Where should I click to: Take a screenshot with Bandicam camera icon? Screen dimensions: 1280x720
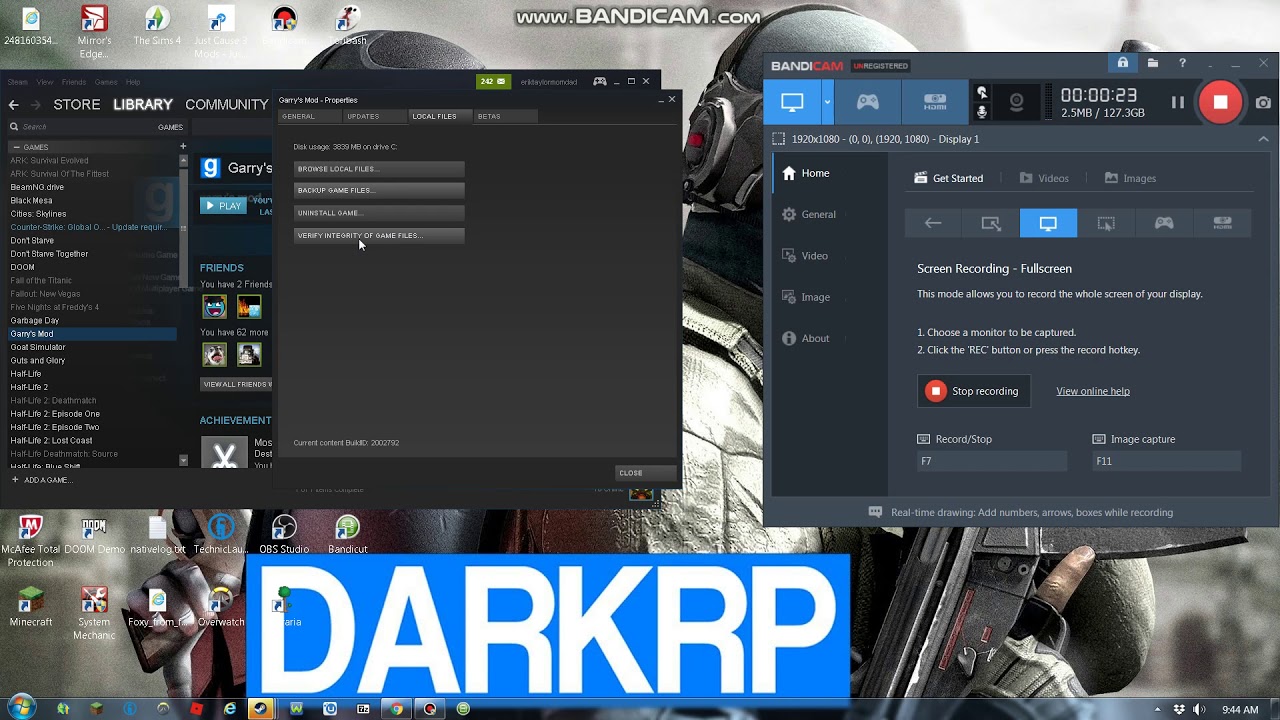pyautogui.click(x=1263, y=102)
